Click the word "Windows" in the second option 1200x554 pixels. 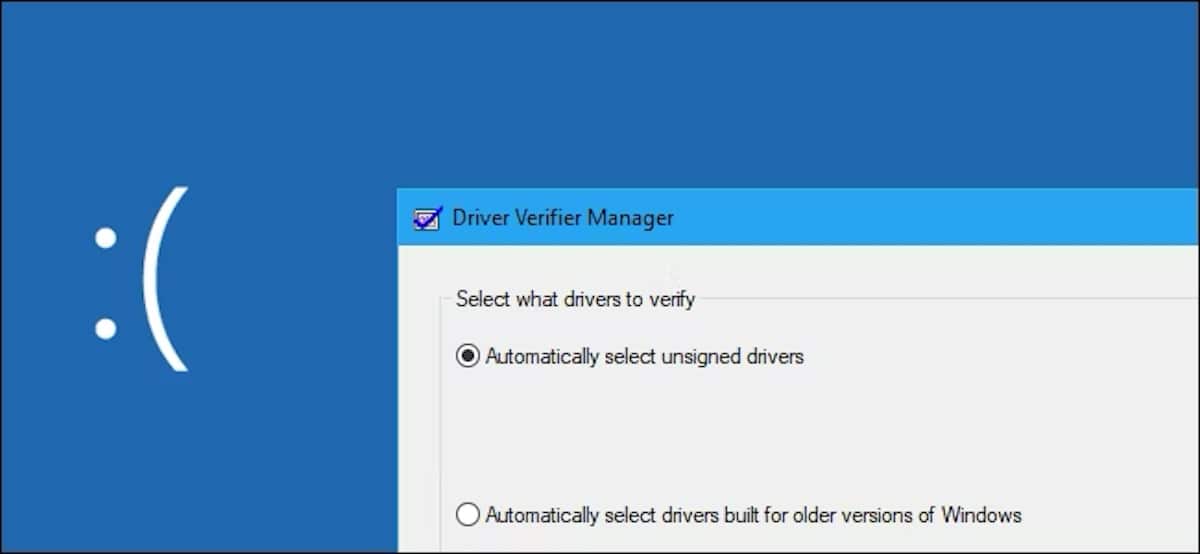point(984,516)
